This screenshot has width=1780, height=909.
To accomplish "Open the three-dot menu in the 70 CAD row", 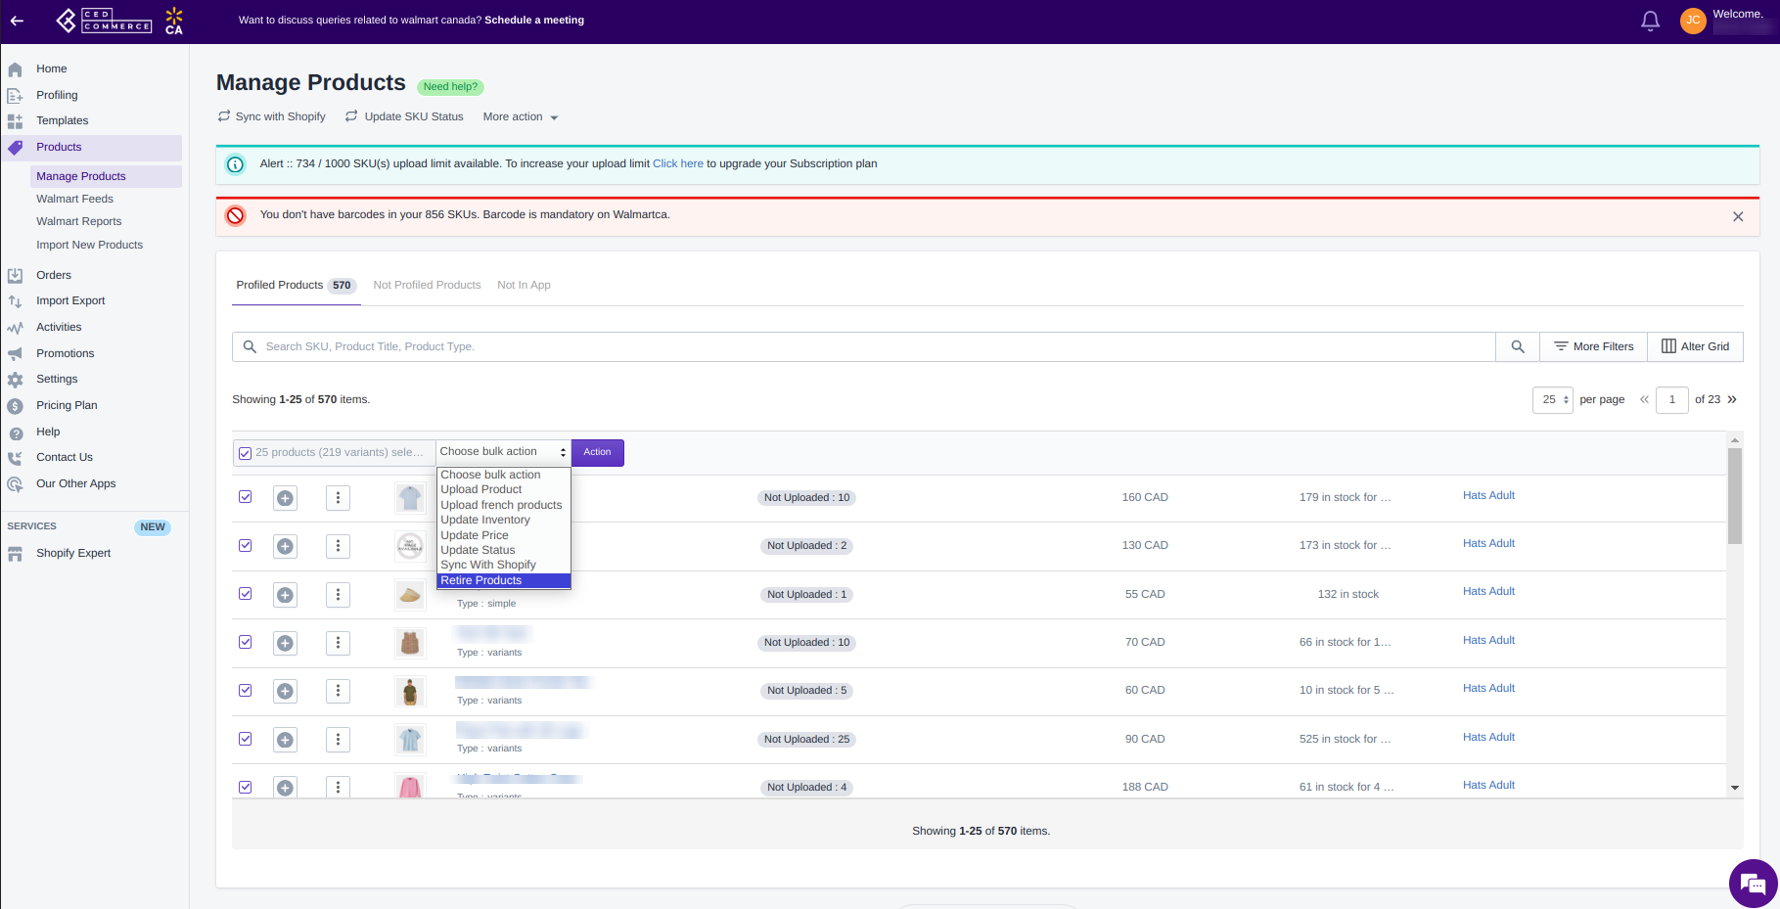I will 338,643.
